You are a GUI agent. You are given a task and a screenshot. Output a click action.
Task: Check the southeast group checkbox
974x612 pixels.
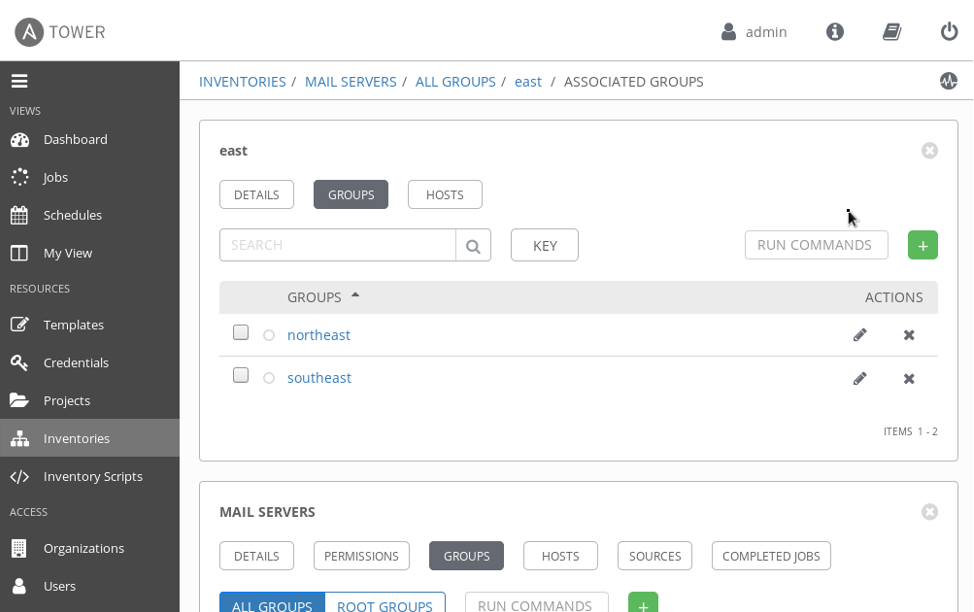pos(240,375)
